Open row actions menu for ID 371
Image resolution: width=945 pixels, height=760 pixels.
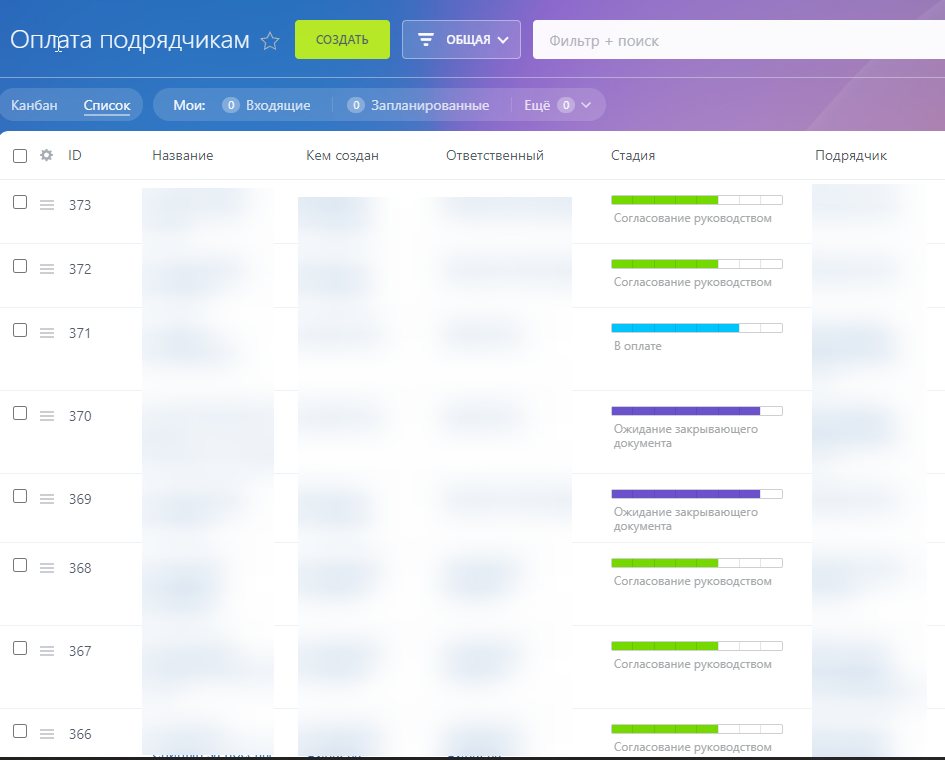coord(46,333)
